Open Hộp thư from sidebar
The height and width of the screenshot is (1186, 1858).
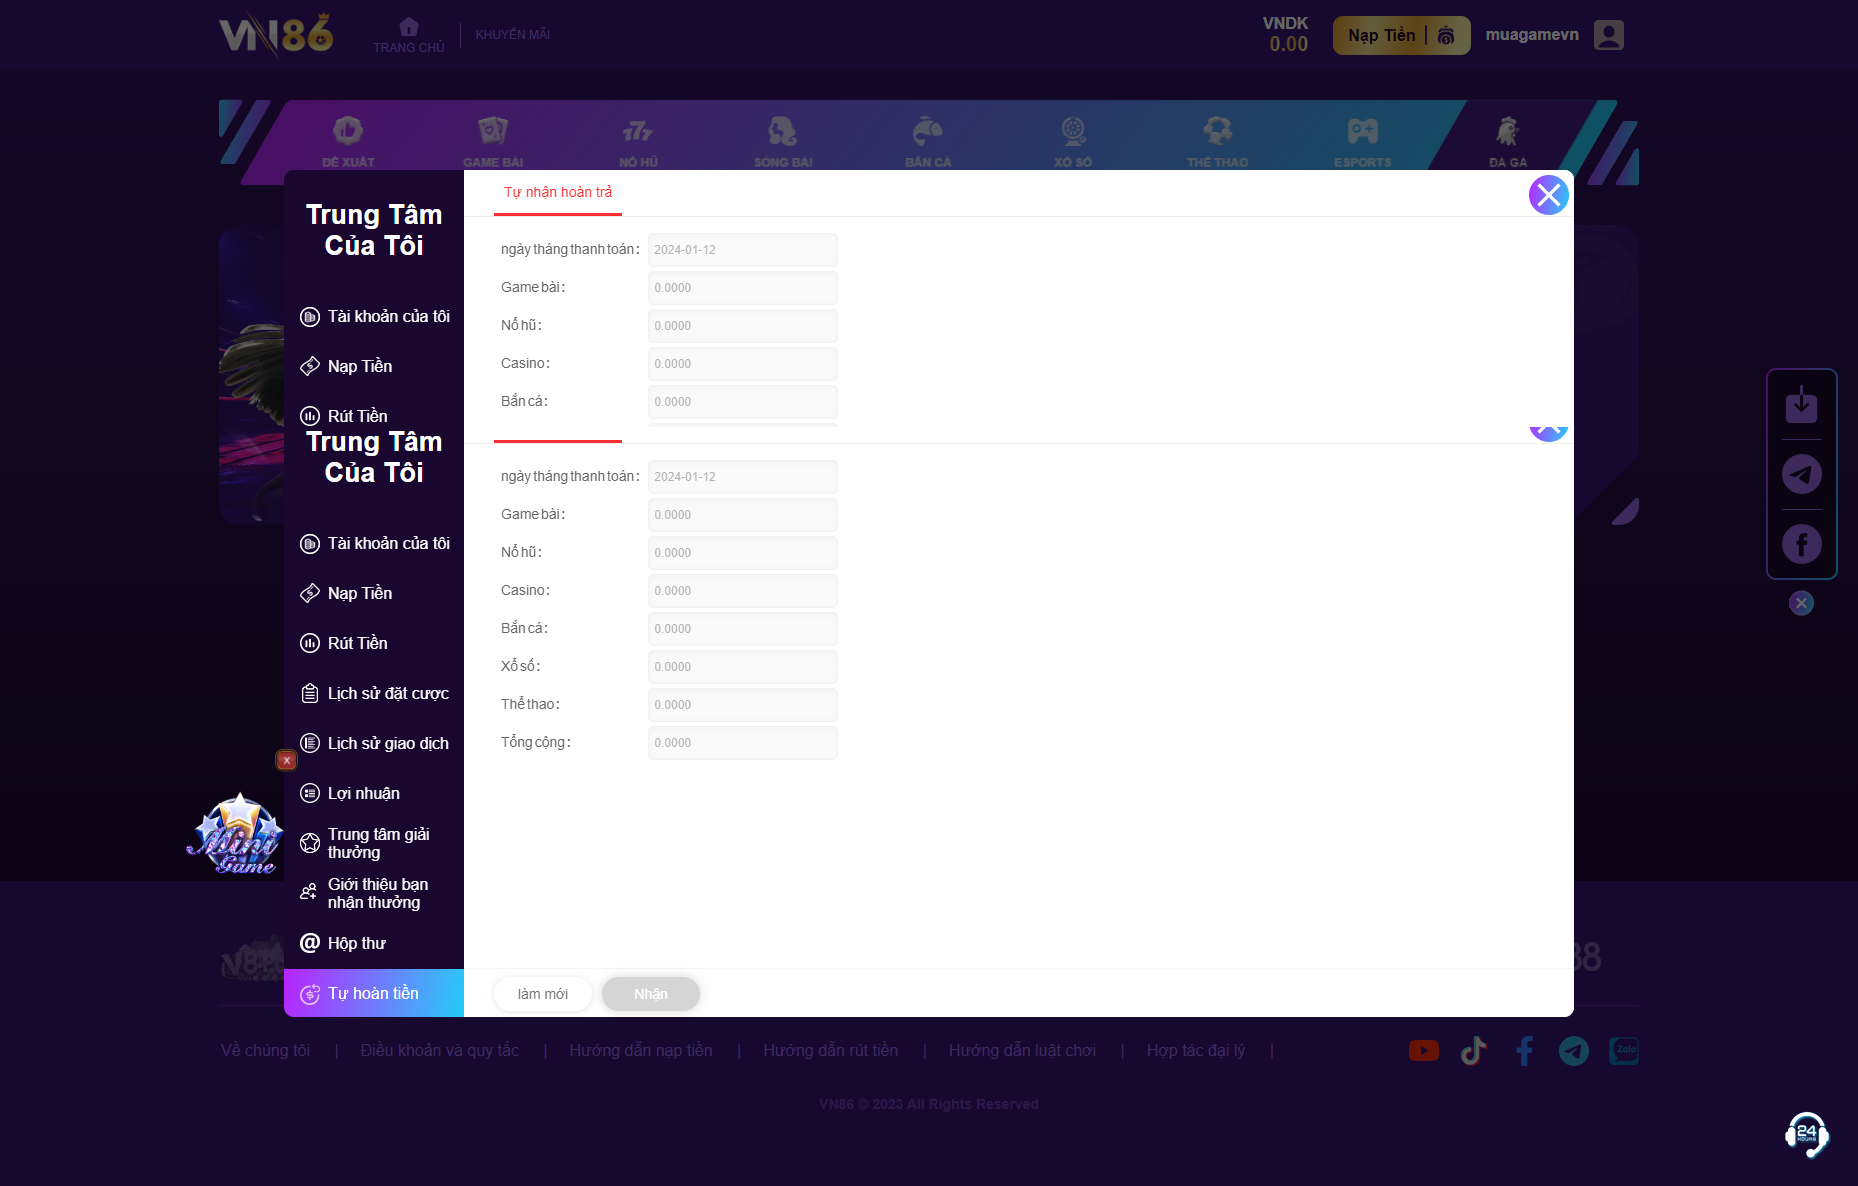[x=356, y=943]
